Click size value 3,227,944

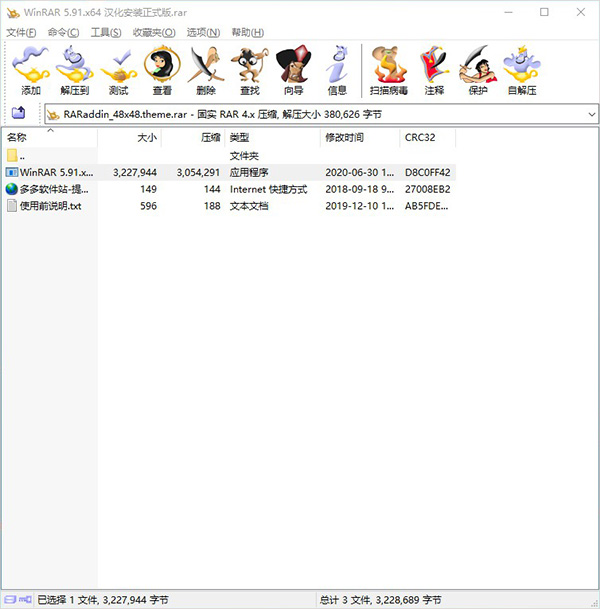click(x=135, y=172)
